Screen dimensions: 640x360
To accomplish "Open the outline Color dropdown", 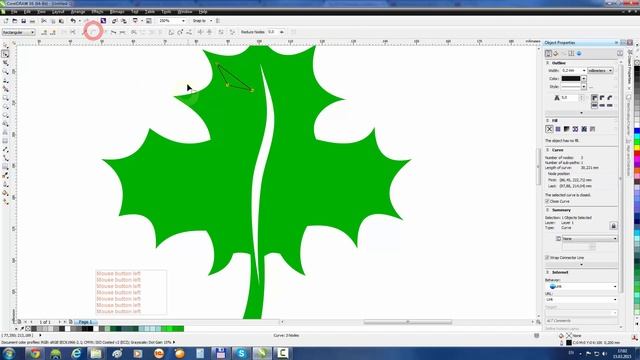I will (584, 78).
